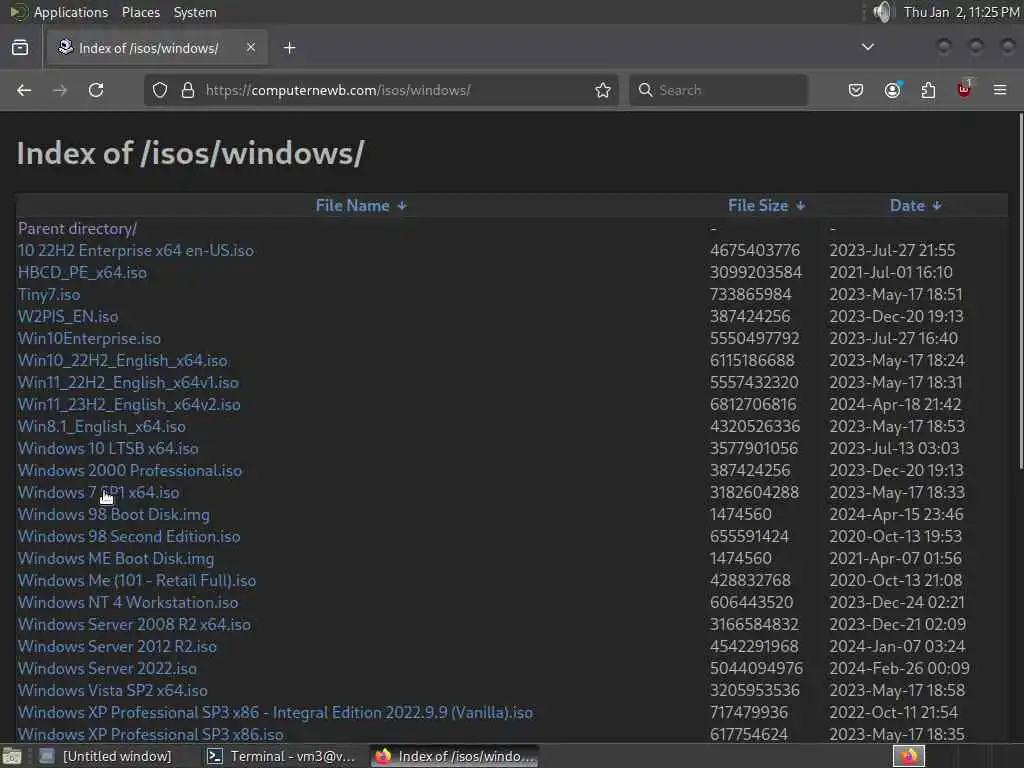The height and width of the screenshot is (768, 1024).
Task: Click the XP Integral Edition 2022.9.9 (Vanilla).iso link
Action: pyautogui.click(x=276, y=712)
